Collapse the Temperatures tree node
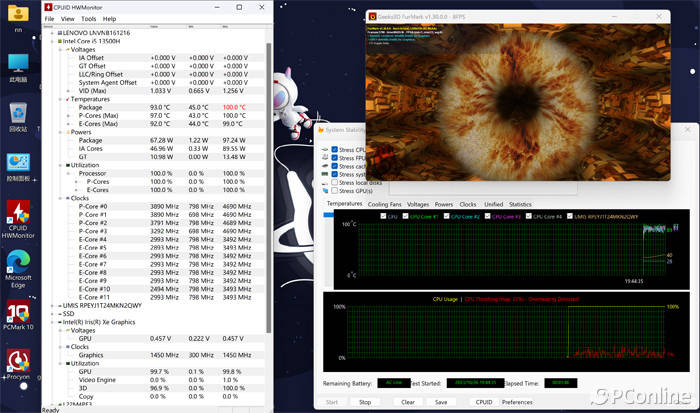Viewport: 700px width, 413px height. (60, 99)
